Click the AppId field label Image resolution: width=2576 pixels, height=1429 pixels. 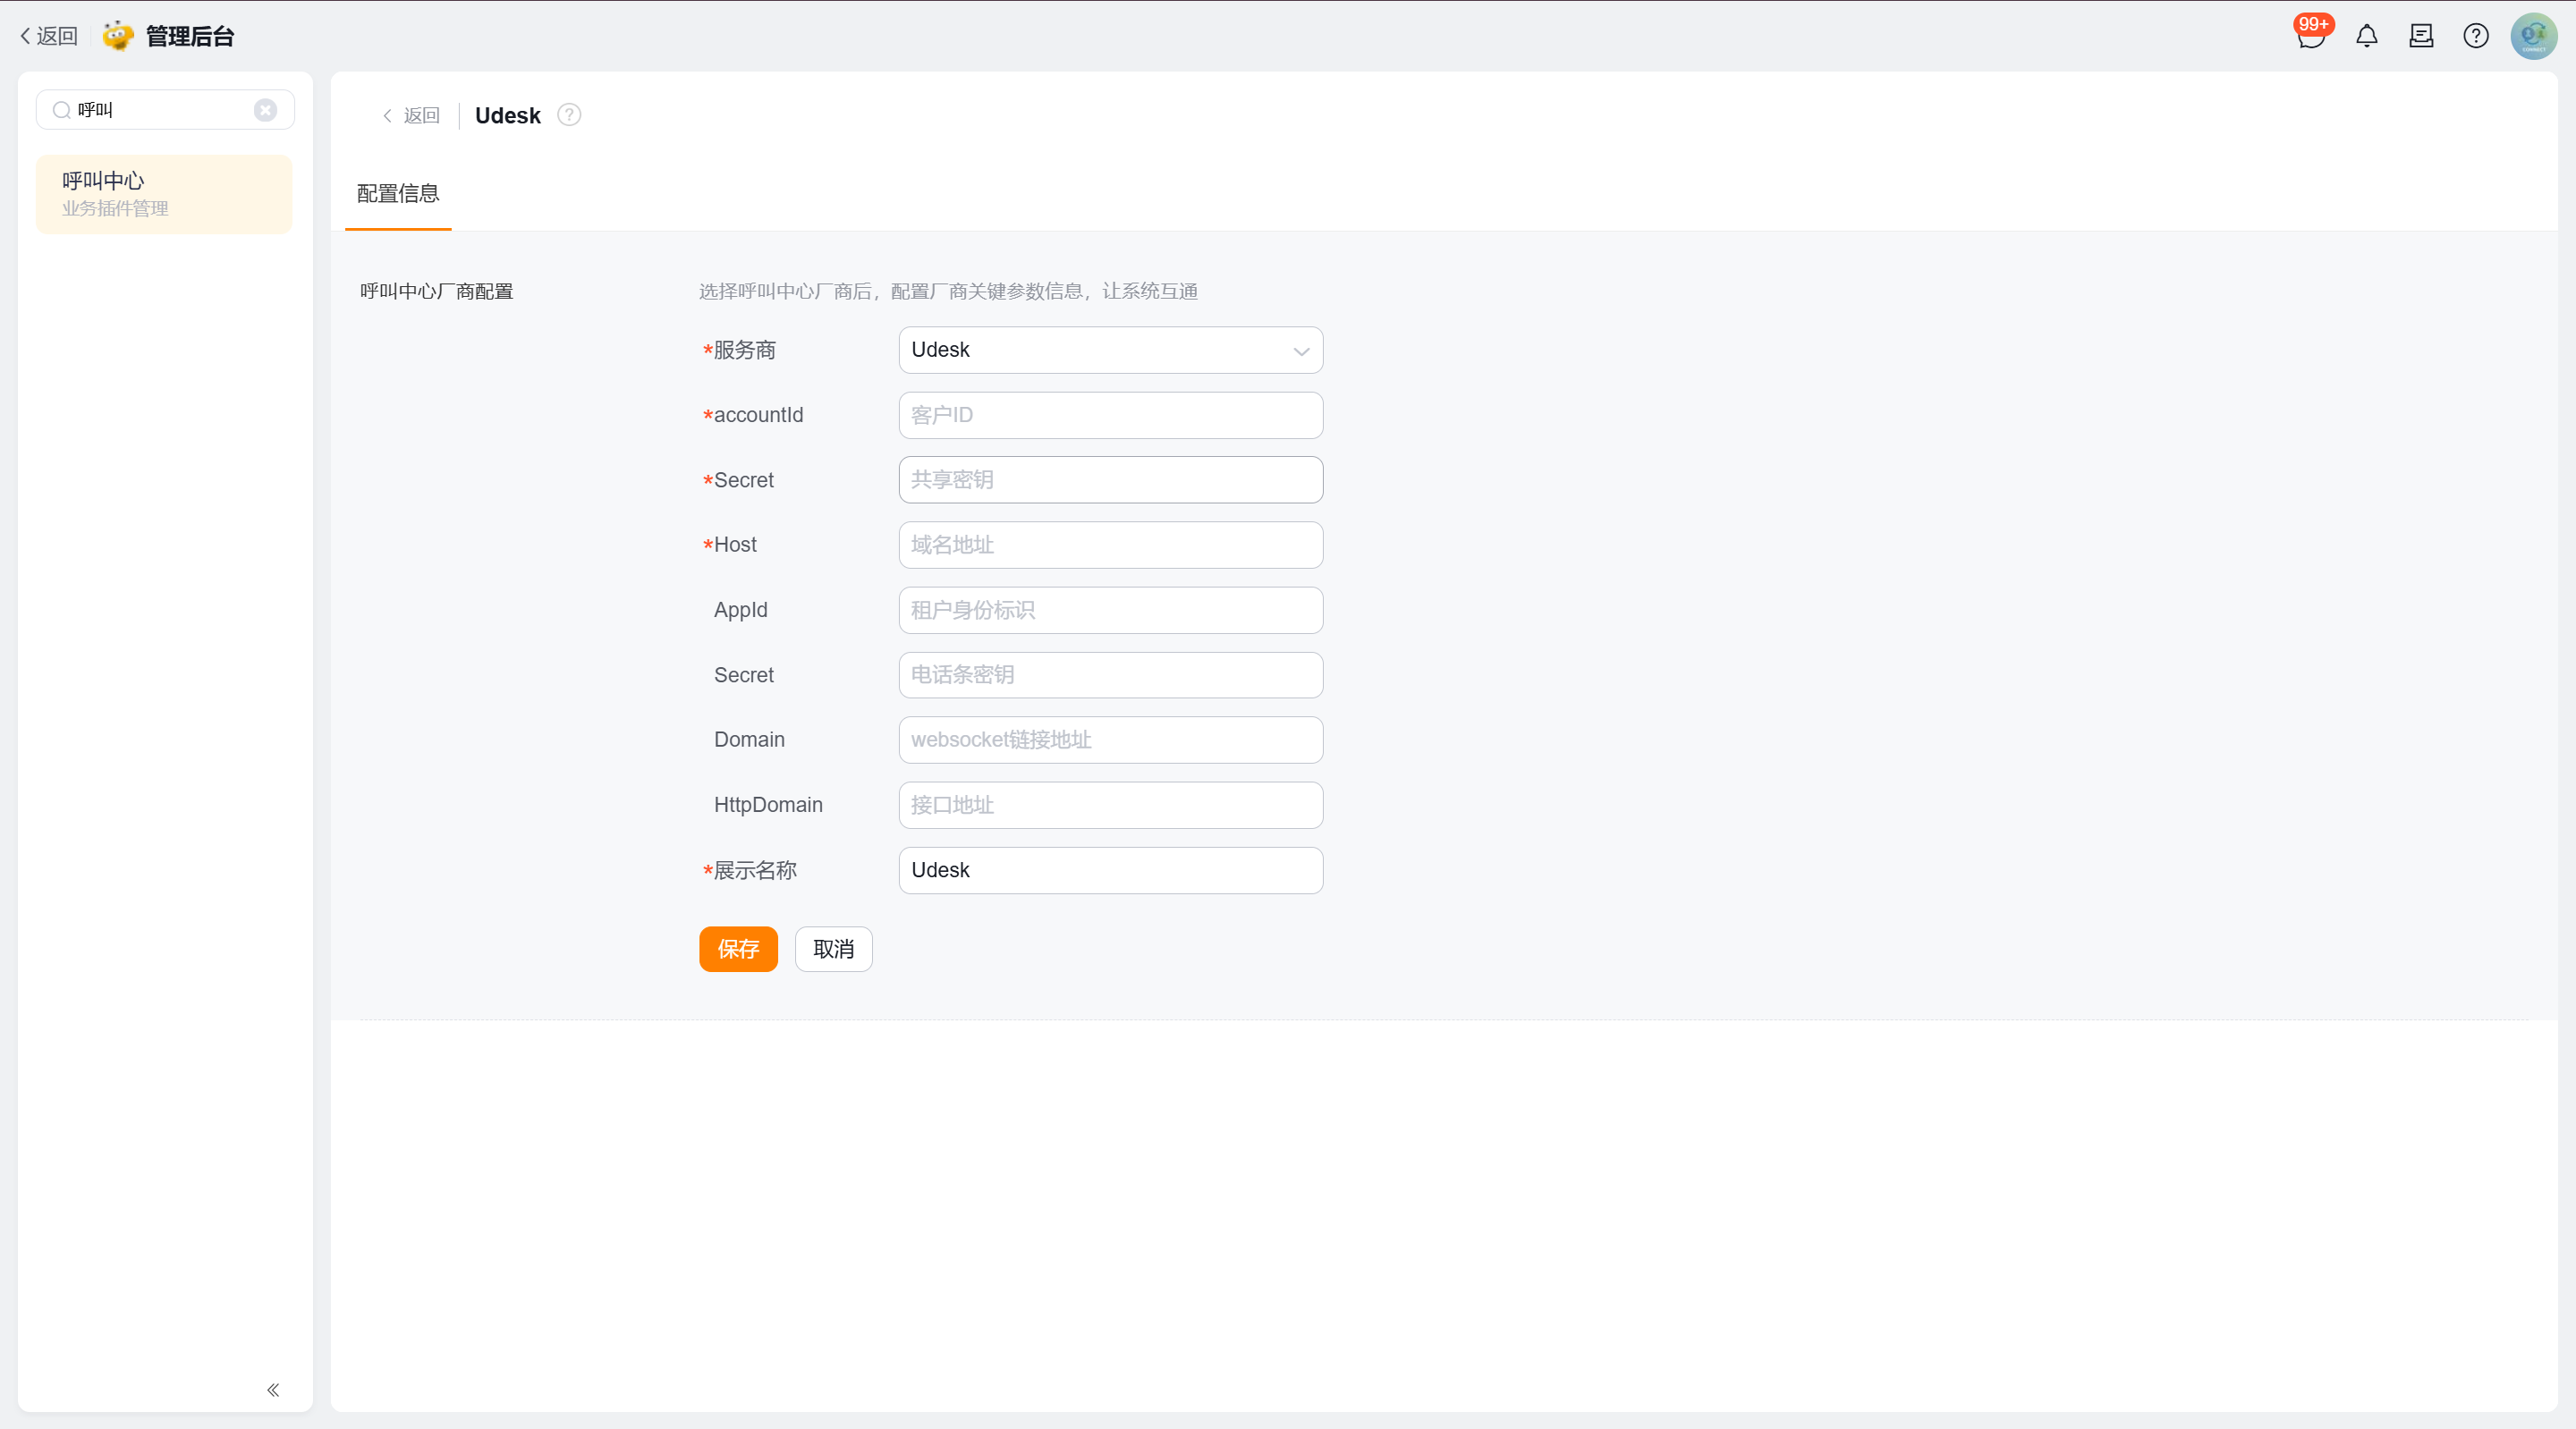click(741, 610)
